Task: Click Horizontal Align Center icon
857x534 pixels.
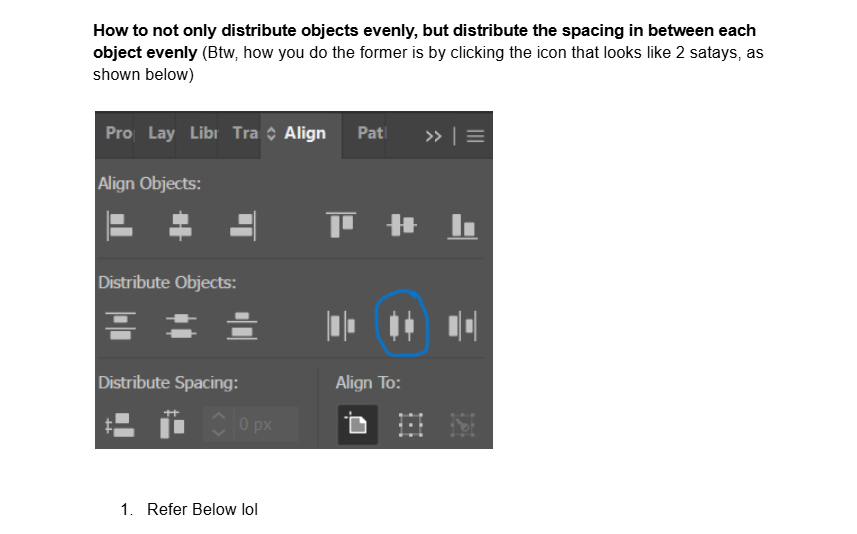Action: tap(180, 226)
